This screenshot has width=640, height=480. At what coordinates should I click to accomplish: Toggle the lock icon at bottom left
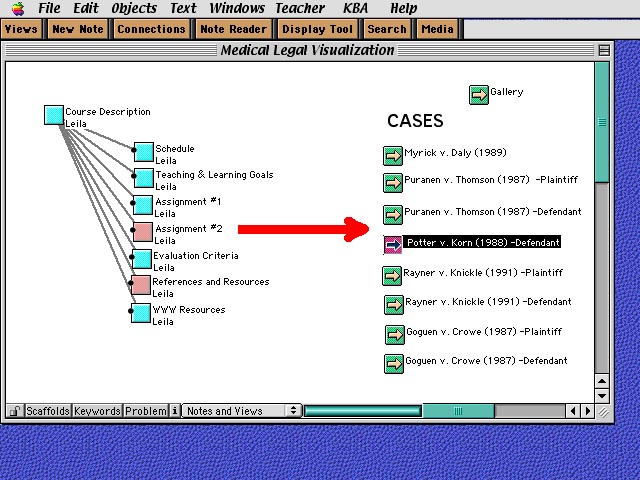[x=15, y=411]
